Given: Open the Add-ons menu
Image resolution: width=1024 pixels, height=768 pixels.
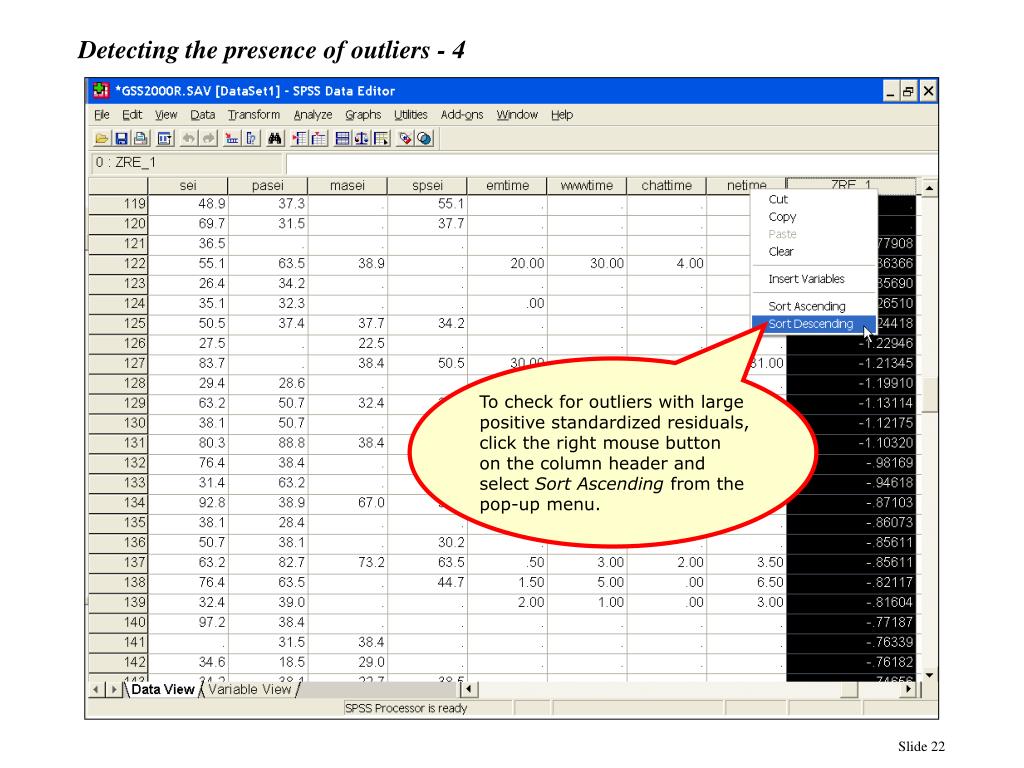Looking at the screenshot, I should tap(462, 115).
